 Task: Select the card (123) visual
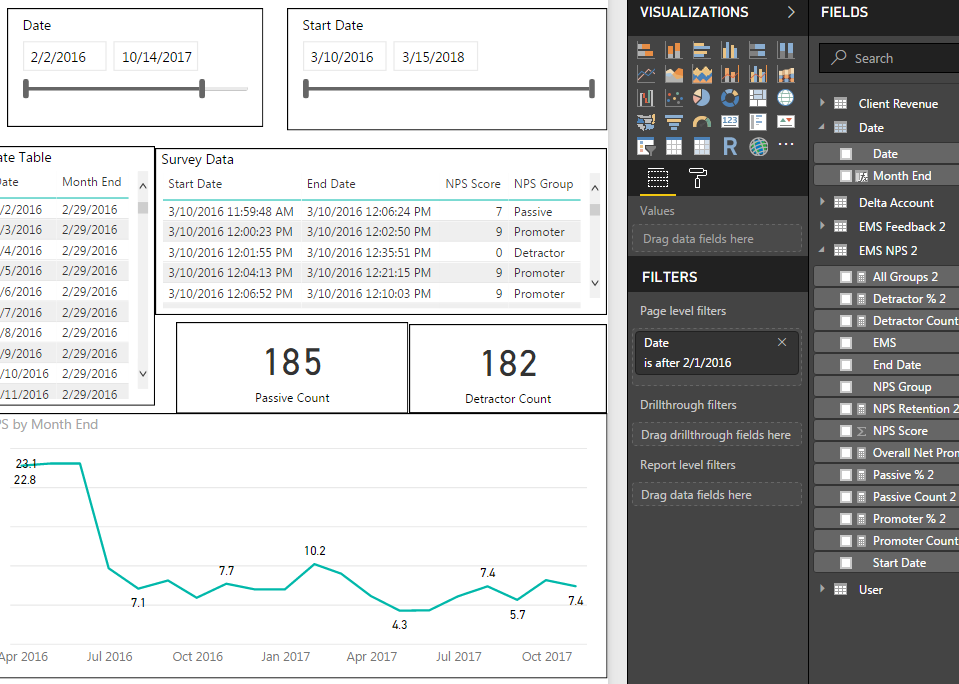[730, 122]
